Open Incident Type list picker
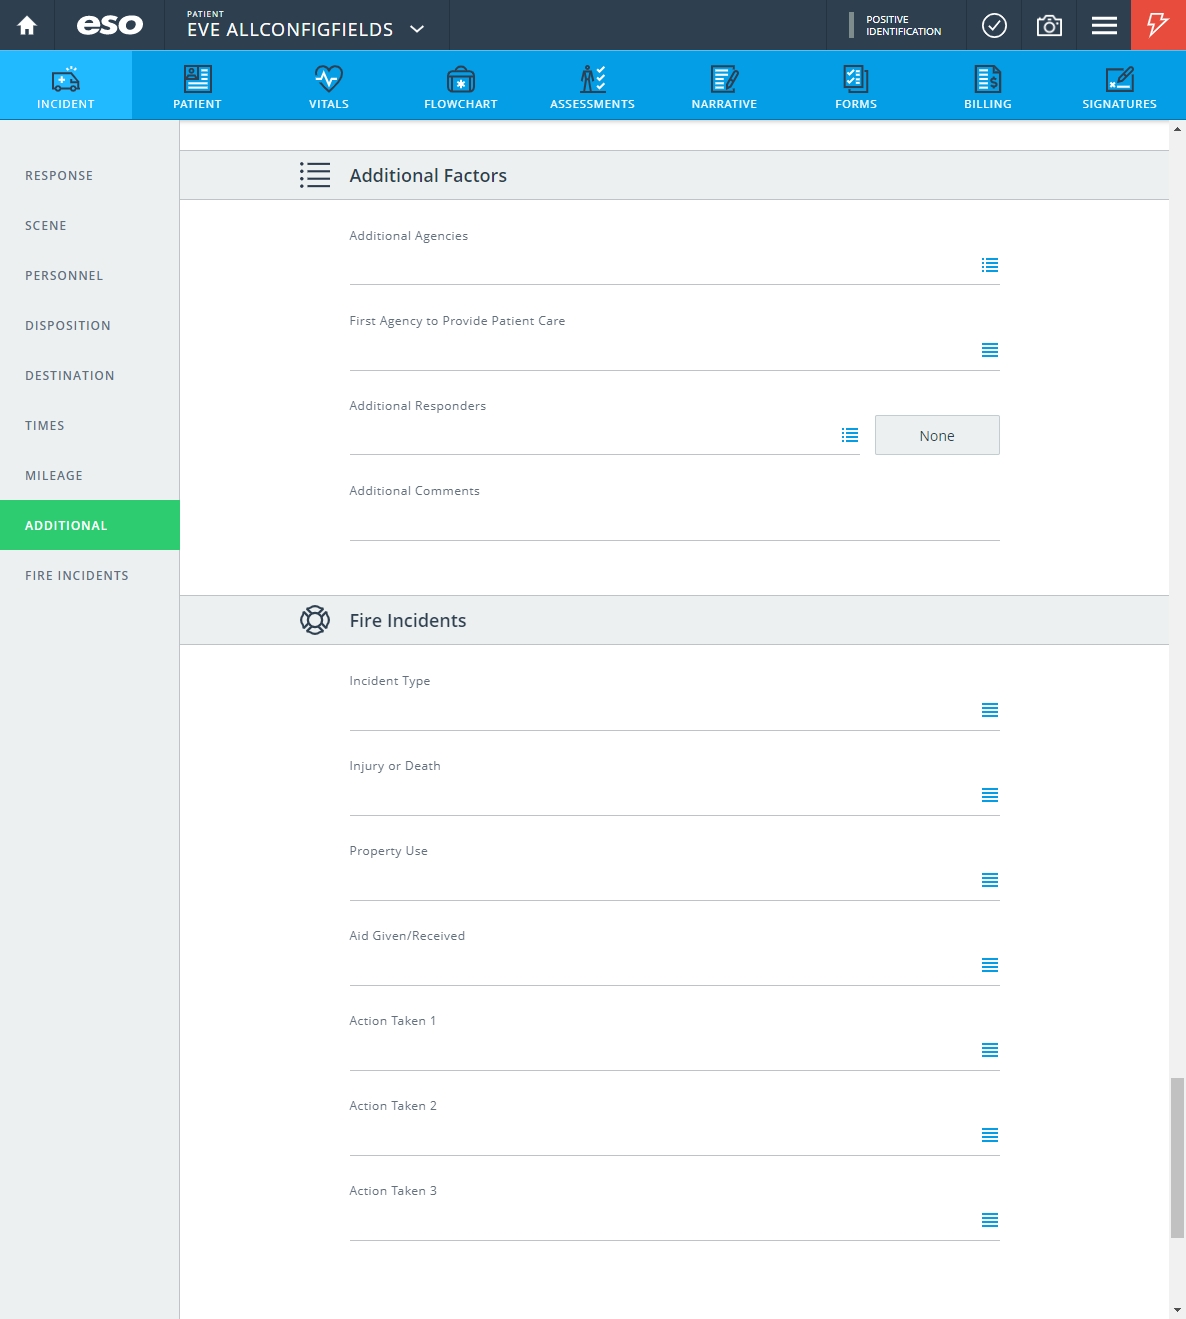This screenshot has width=1186, height=1319. tap(990, 710)
